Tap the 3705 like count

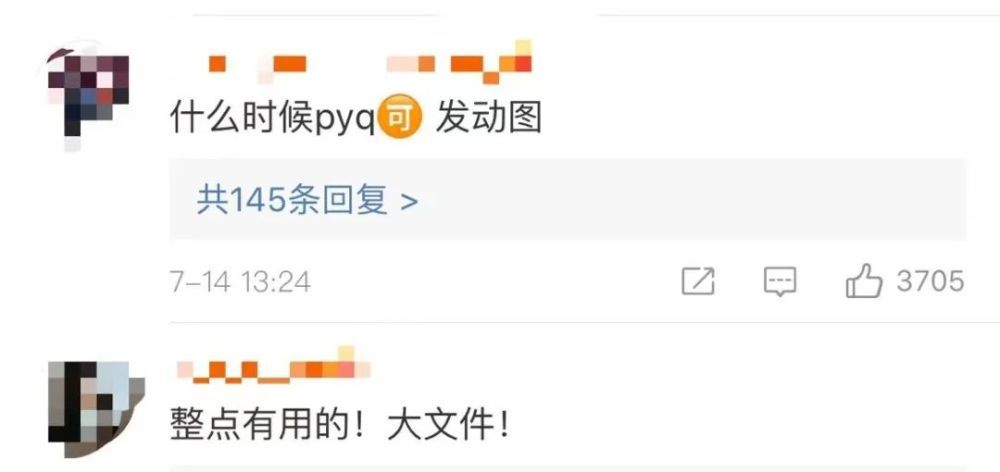[930, 281]
